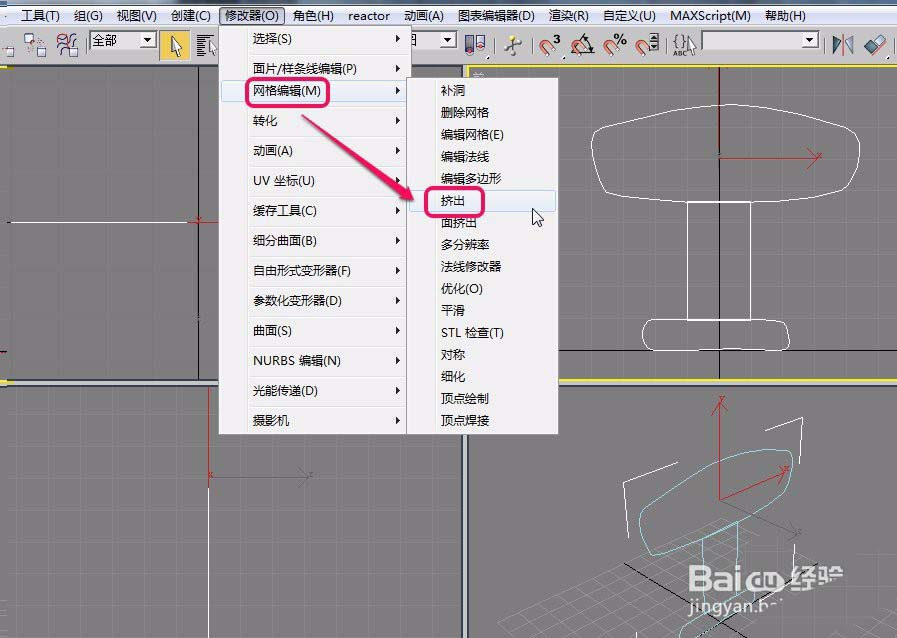Click the Align tool icon
Screen dimensions: 897x638
875,44
